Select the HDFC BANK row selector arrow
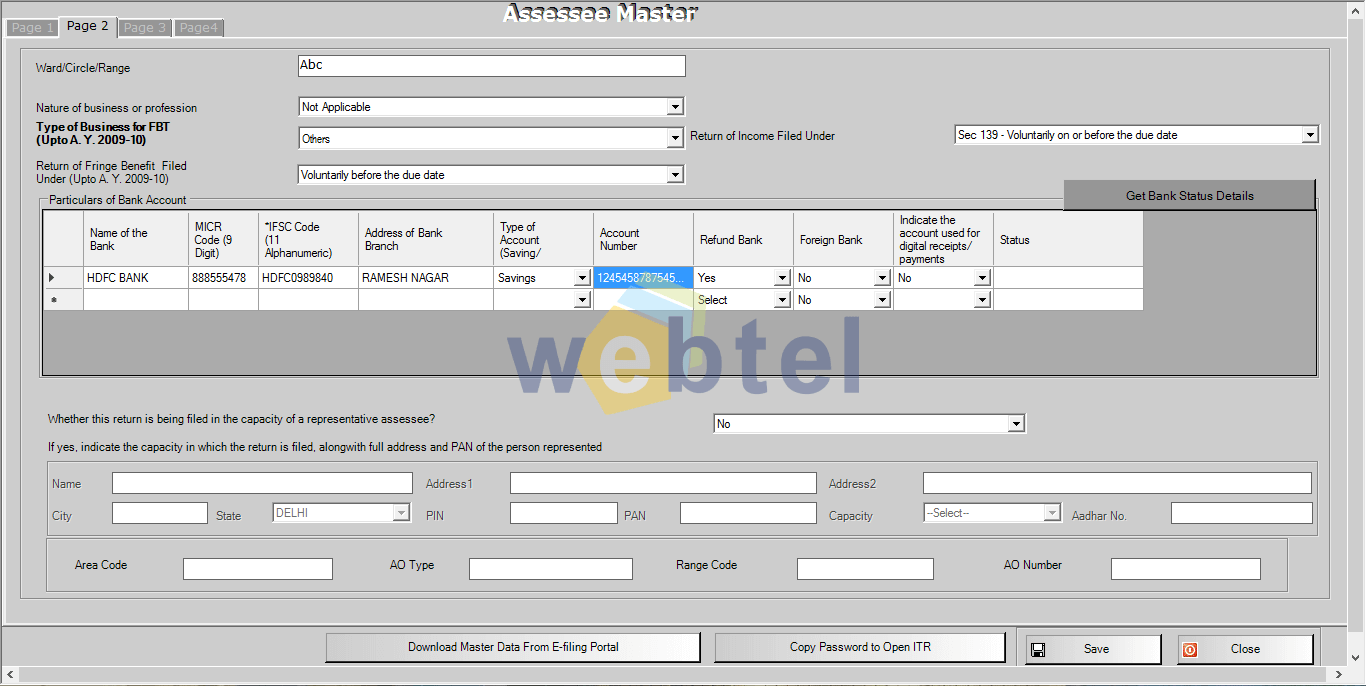 point(52,278)
